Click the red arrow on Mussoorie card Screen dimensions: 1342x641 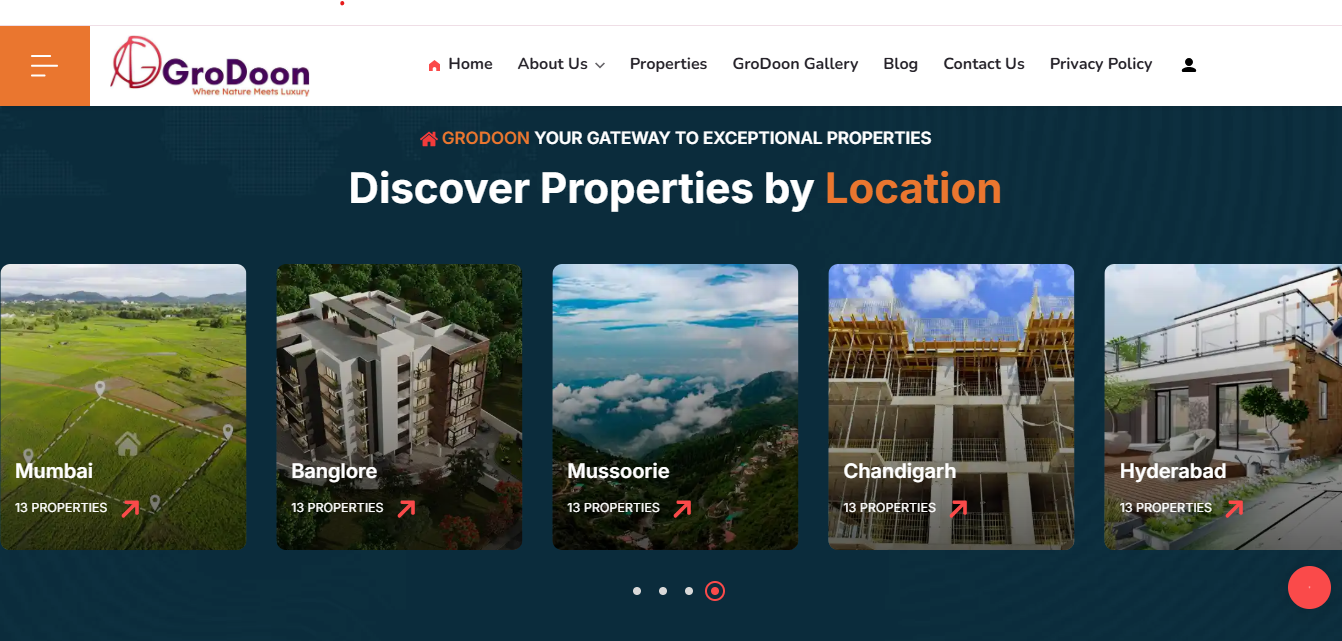(682, 508)
